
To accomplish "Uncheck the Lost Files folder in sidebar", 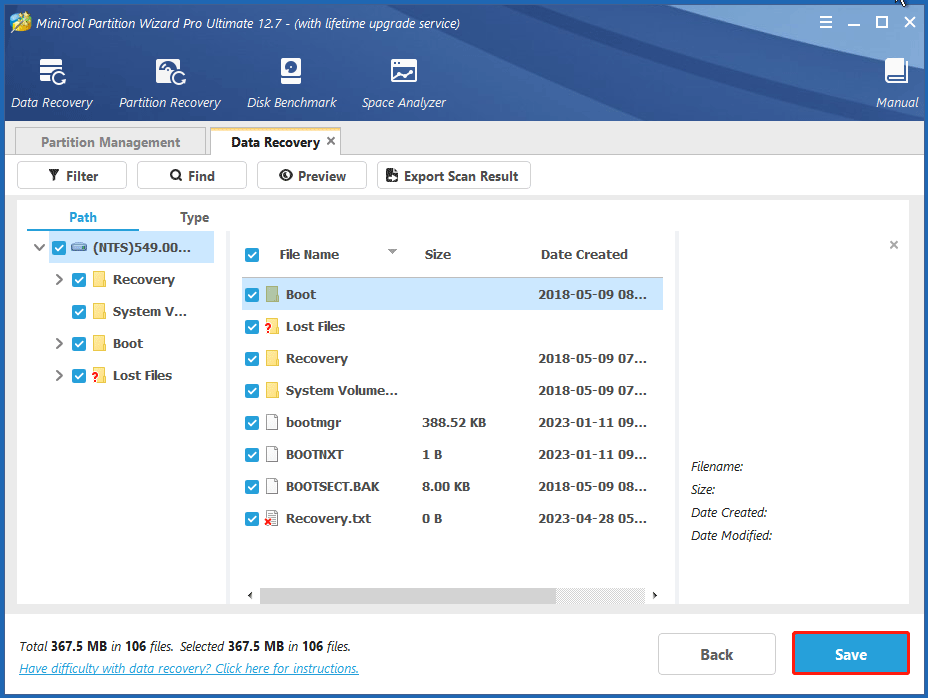I will click(78, 375).
